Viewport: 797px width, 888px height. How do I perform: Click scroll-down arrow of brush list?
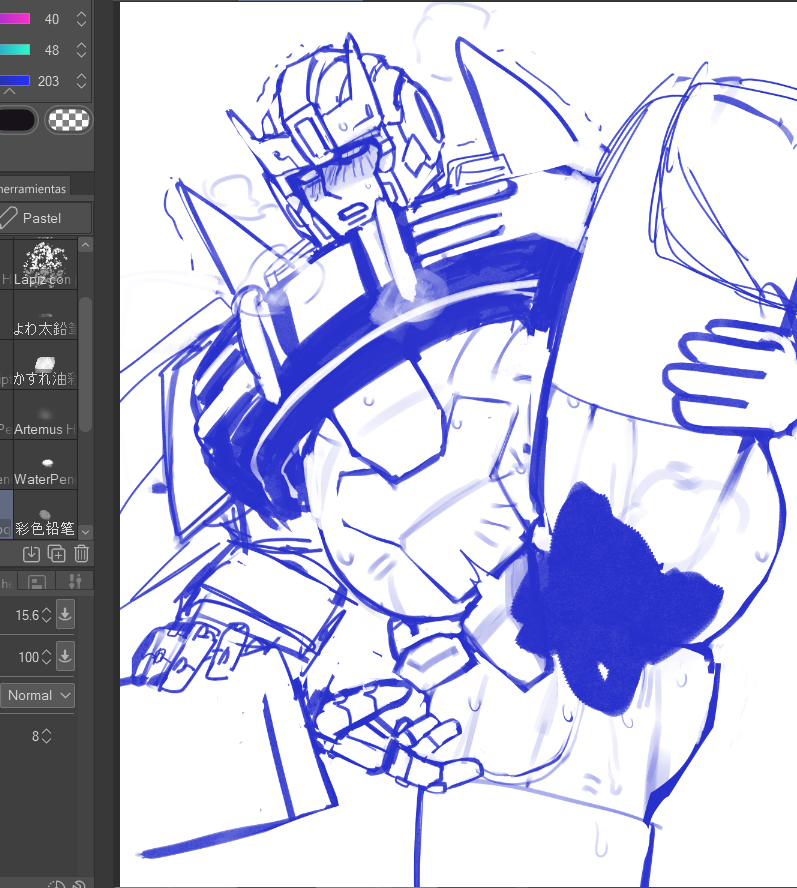86,532
